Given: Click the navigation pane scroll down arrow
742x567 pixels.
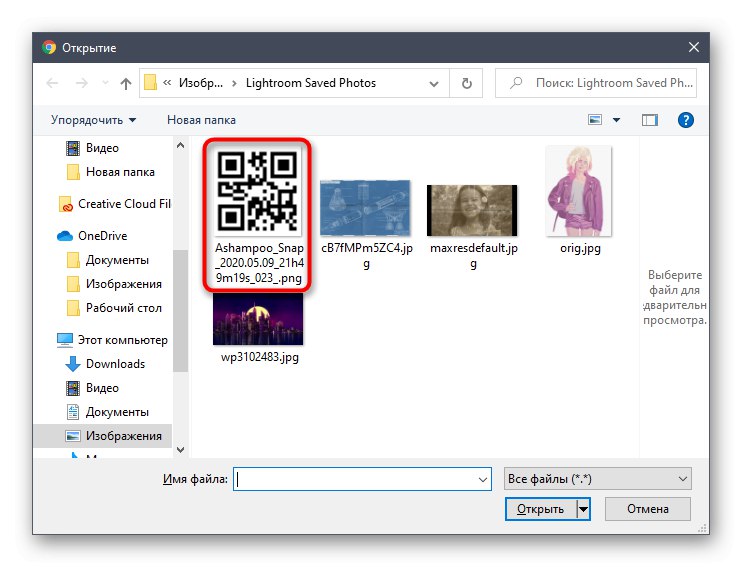Looking at the screenshot, I should pyautogui.click(x=180, y=450).
